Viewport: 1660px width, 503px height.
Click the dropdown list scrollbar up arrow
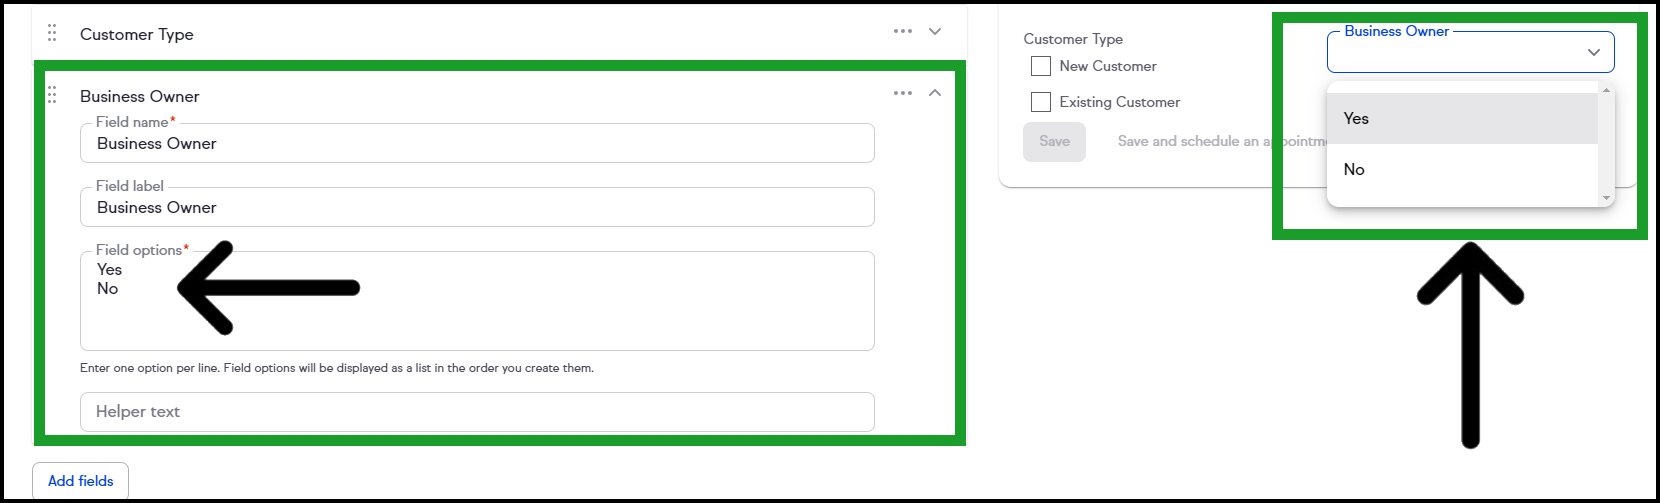tap(1607, 90)
